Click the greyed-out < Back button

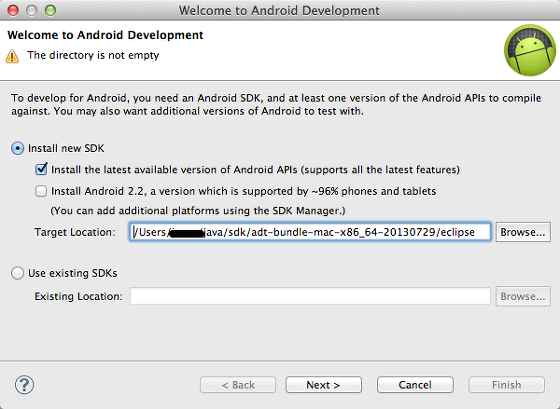tap(238, 385)
